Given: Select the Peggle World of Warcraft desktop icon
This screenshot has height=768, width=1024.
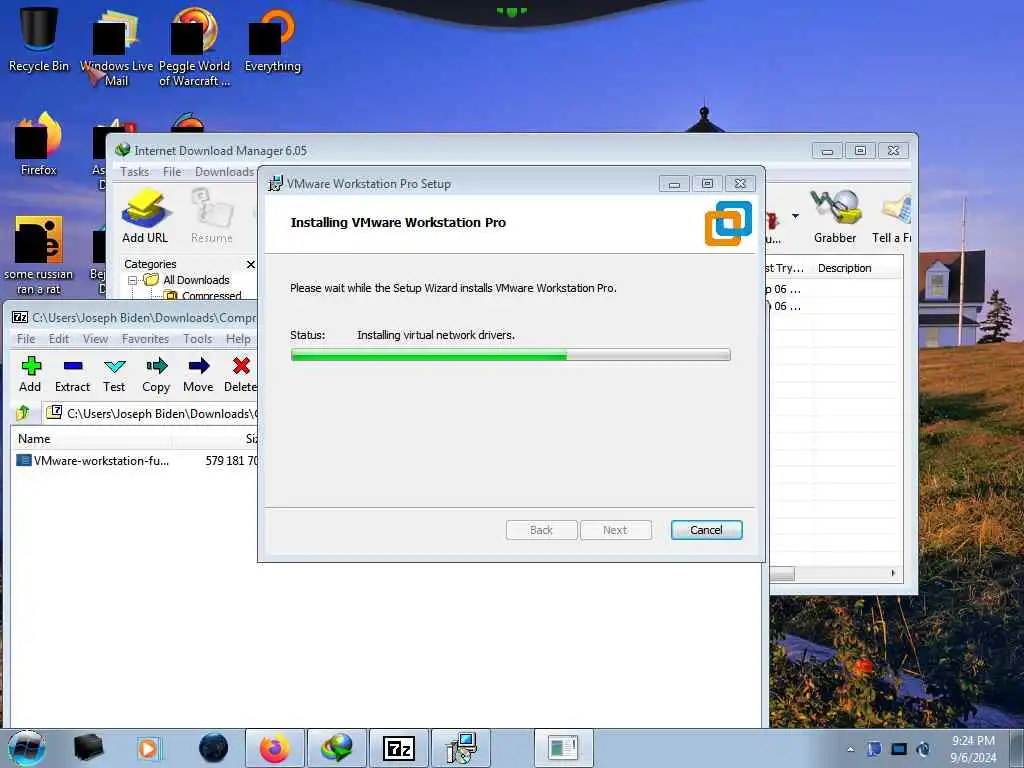Looking at the screenshot, I should [195, 47].
